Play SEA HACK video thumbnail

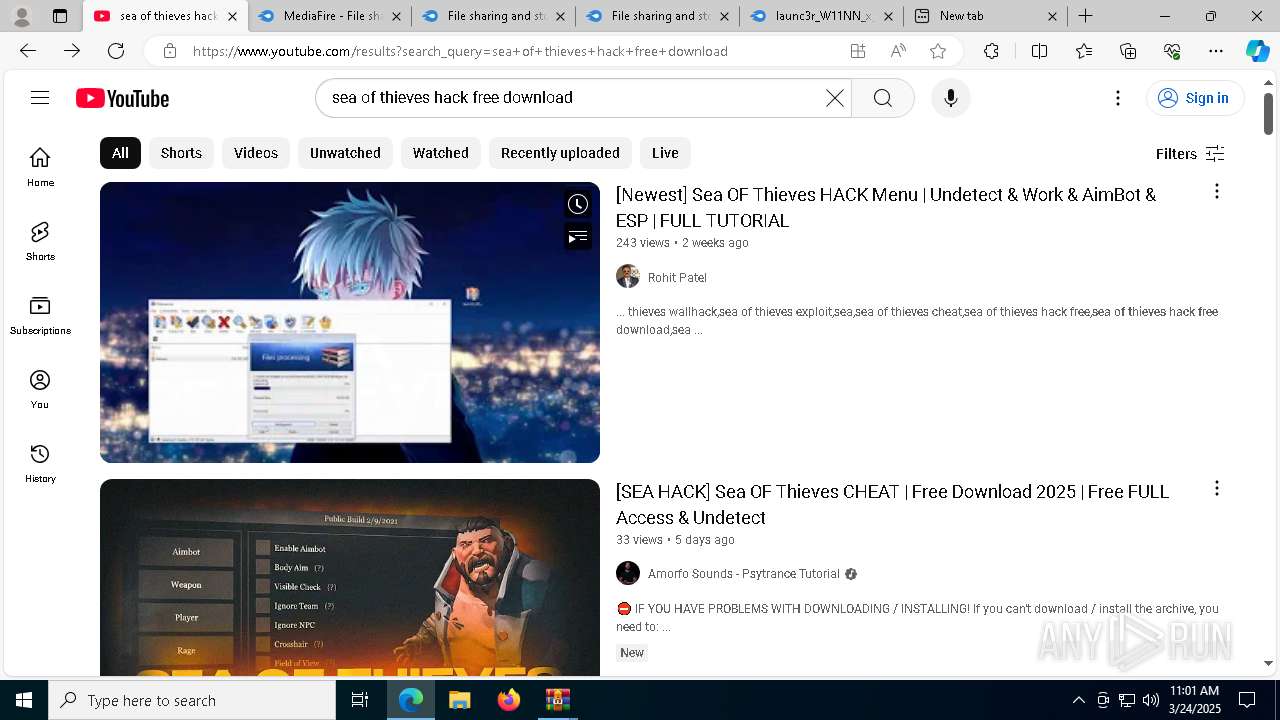[350, 577]
